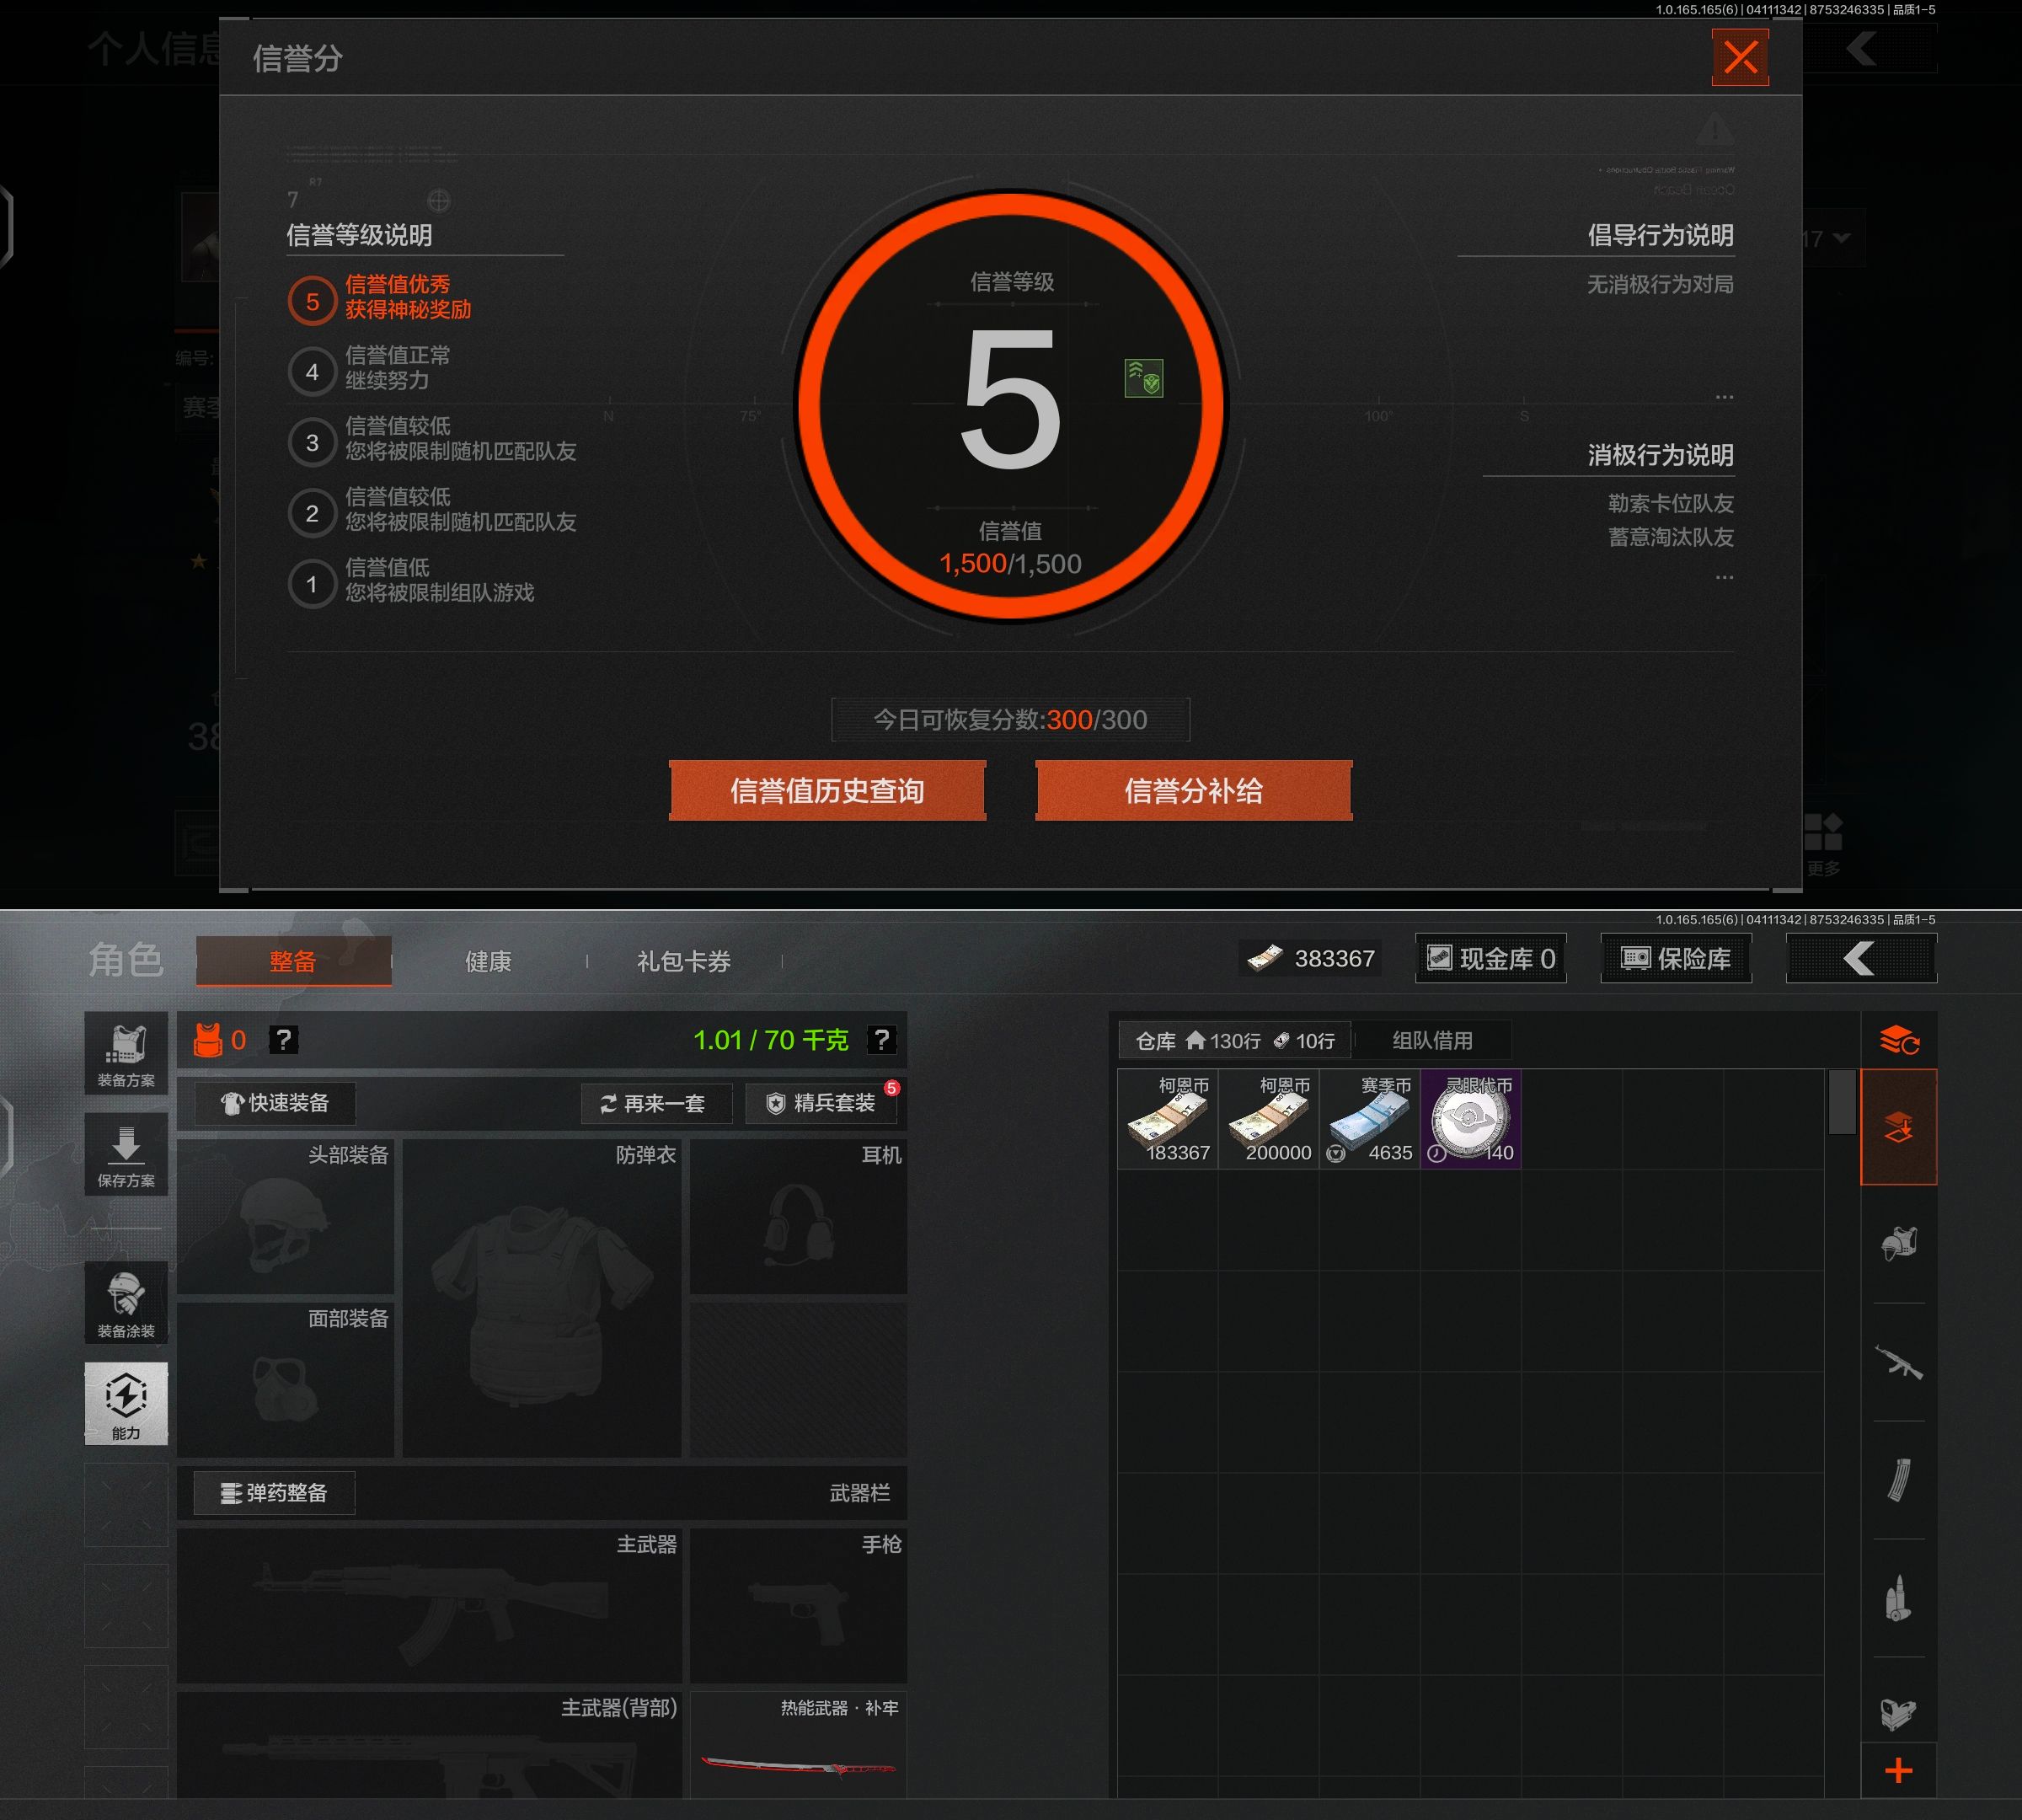The height and width of the screenshot is (1820, 2022).
Task: Choose the sight attachments filter icon
Action: tap(1898, 1714)
